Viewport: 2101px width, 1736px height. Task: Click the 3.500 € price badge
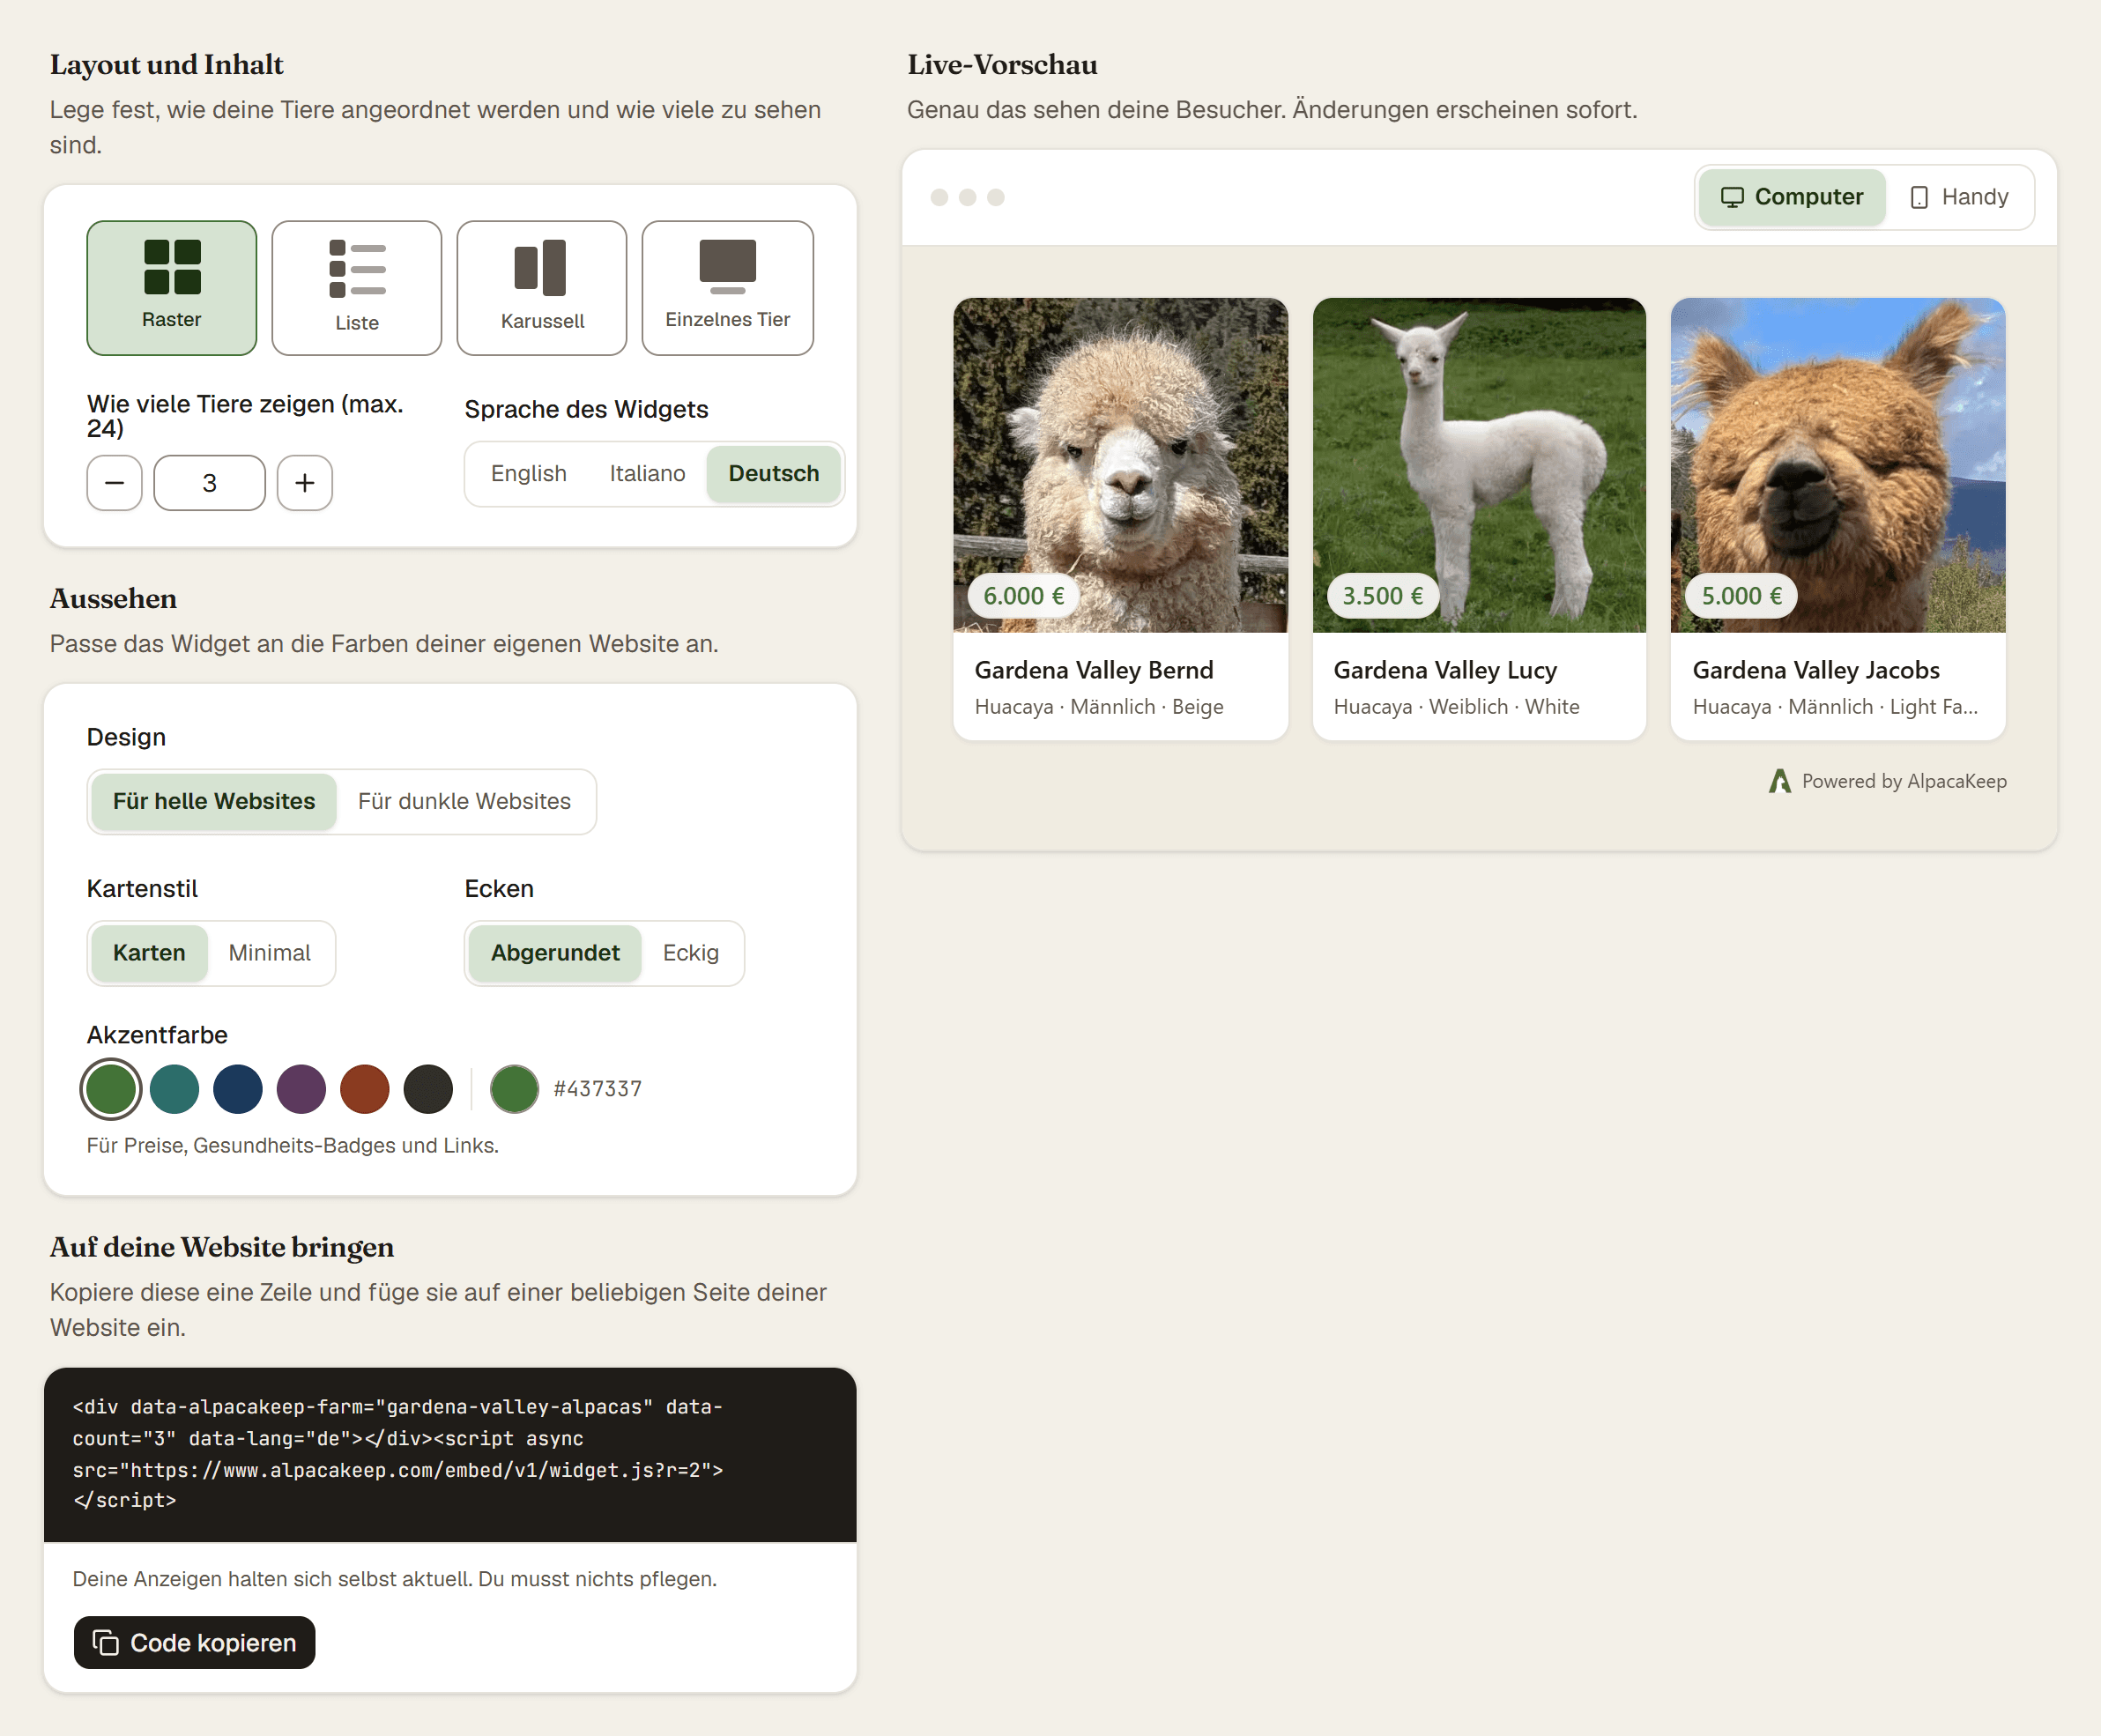coord(1383,596)
